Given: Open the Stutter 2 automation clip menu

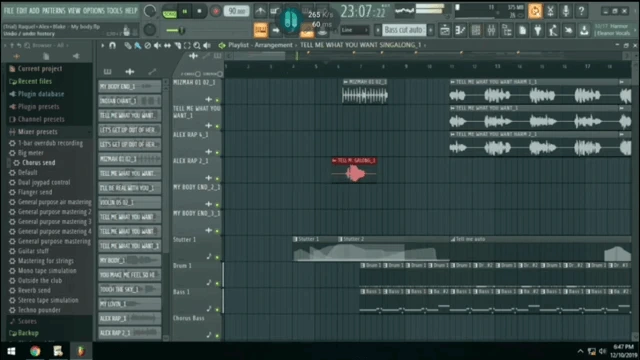Looking at the screenshot, I should tap(340, 239).
